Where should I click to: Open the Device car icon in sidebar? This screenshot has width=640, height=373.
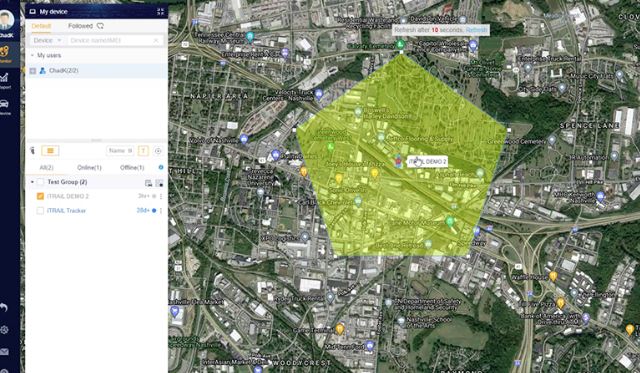pyautogui.click(x=4, y=107)
